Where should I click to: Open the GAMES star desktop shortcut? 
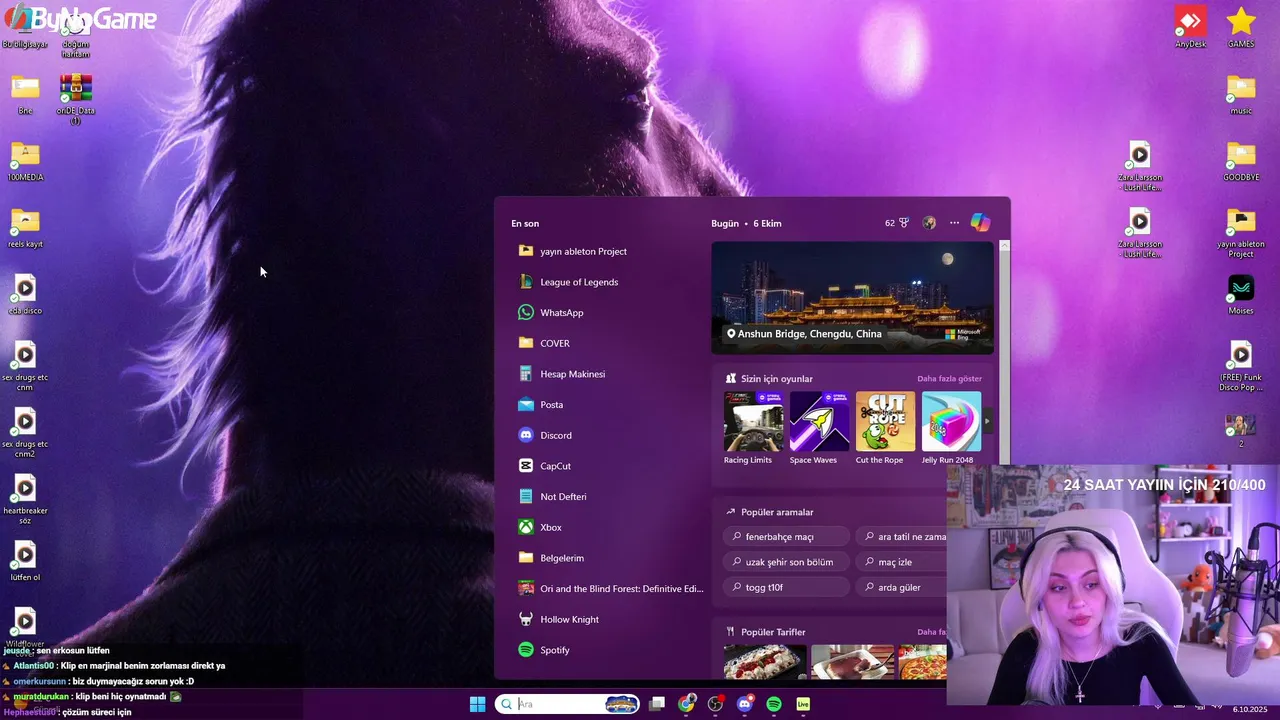[x=1241, y=27]
